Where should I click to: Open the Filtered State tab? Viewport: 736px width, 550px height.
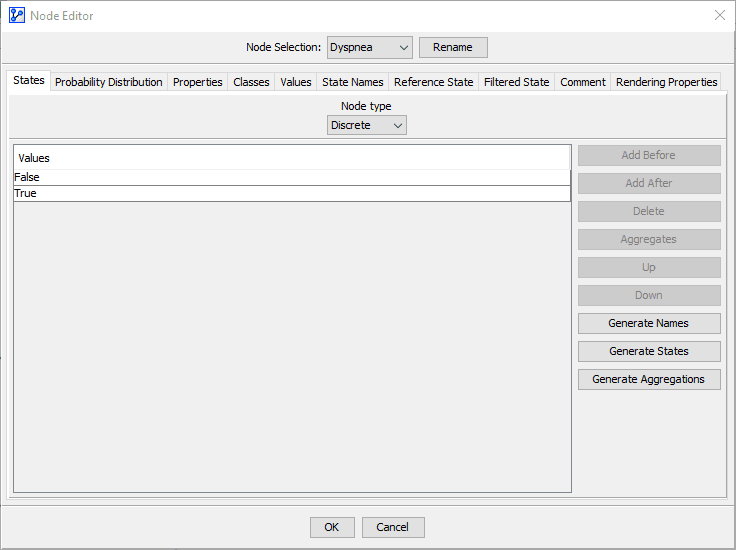[516, 82]
